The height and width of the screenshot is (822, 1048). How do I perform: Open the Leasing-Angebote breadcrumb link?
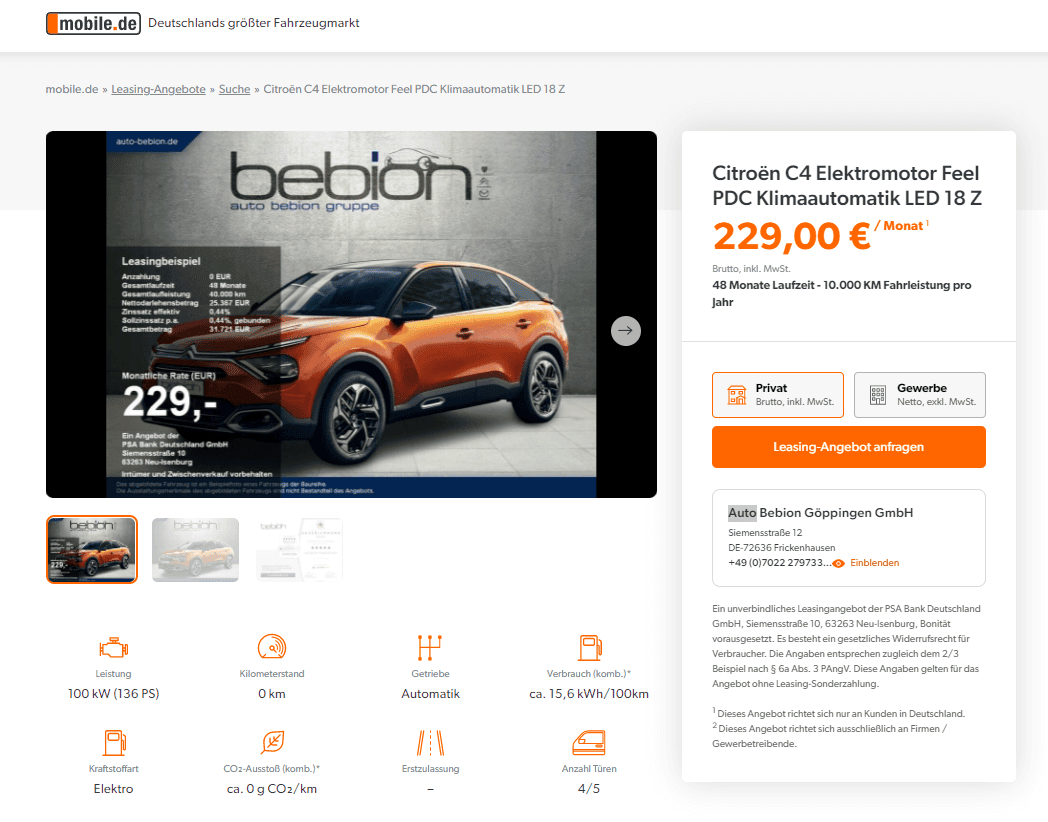158,89
